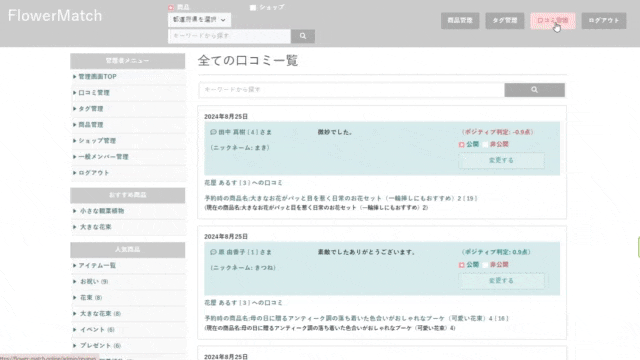This screenshot has width=640, height=360.
Task: Click ログアウト in the sidebar menu
Action: click(x=94, y=173)
